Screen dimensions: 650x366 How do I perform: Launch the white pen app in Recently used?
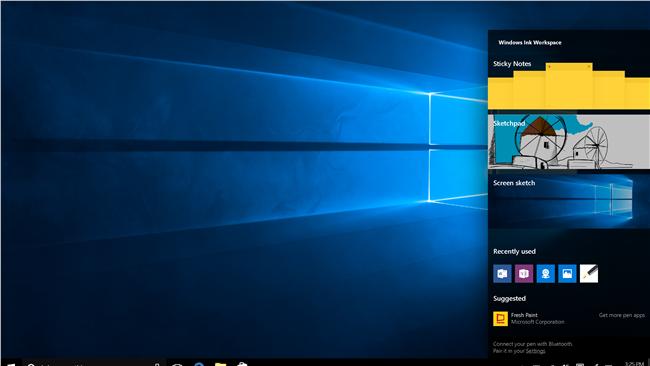coord(589,274)
